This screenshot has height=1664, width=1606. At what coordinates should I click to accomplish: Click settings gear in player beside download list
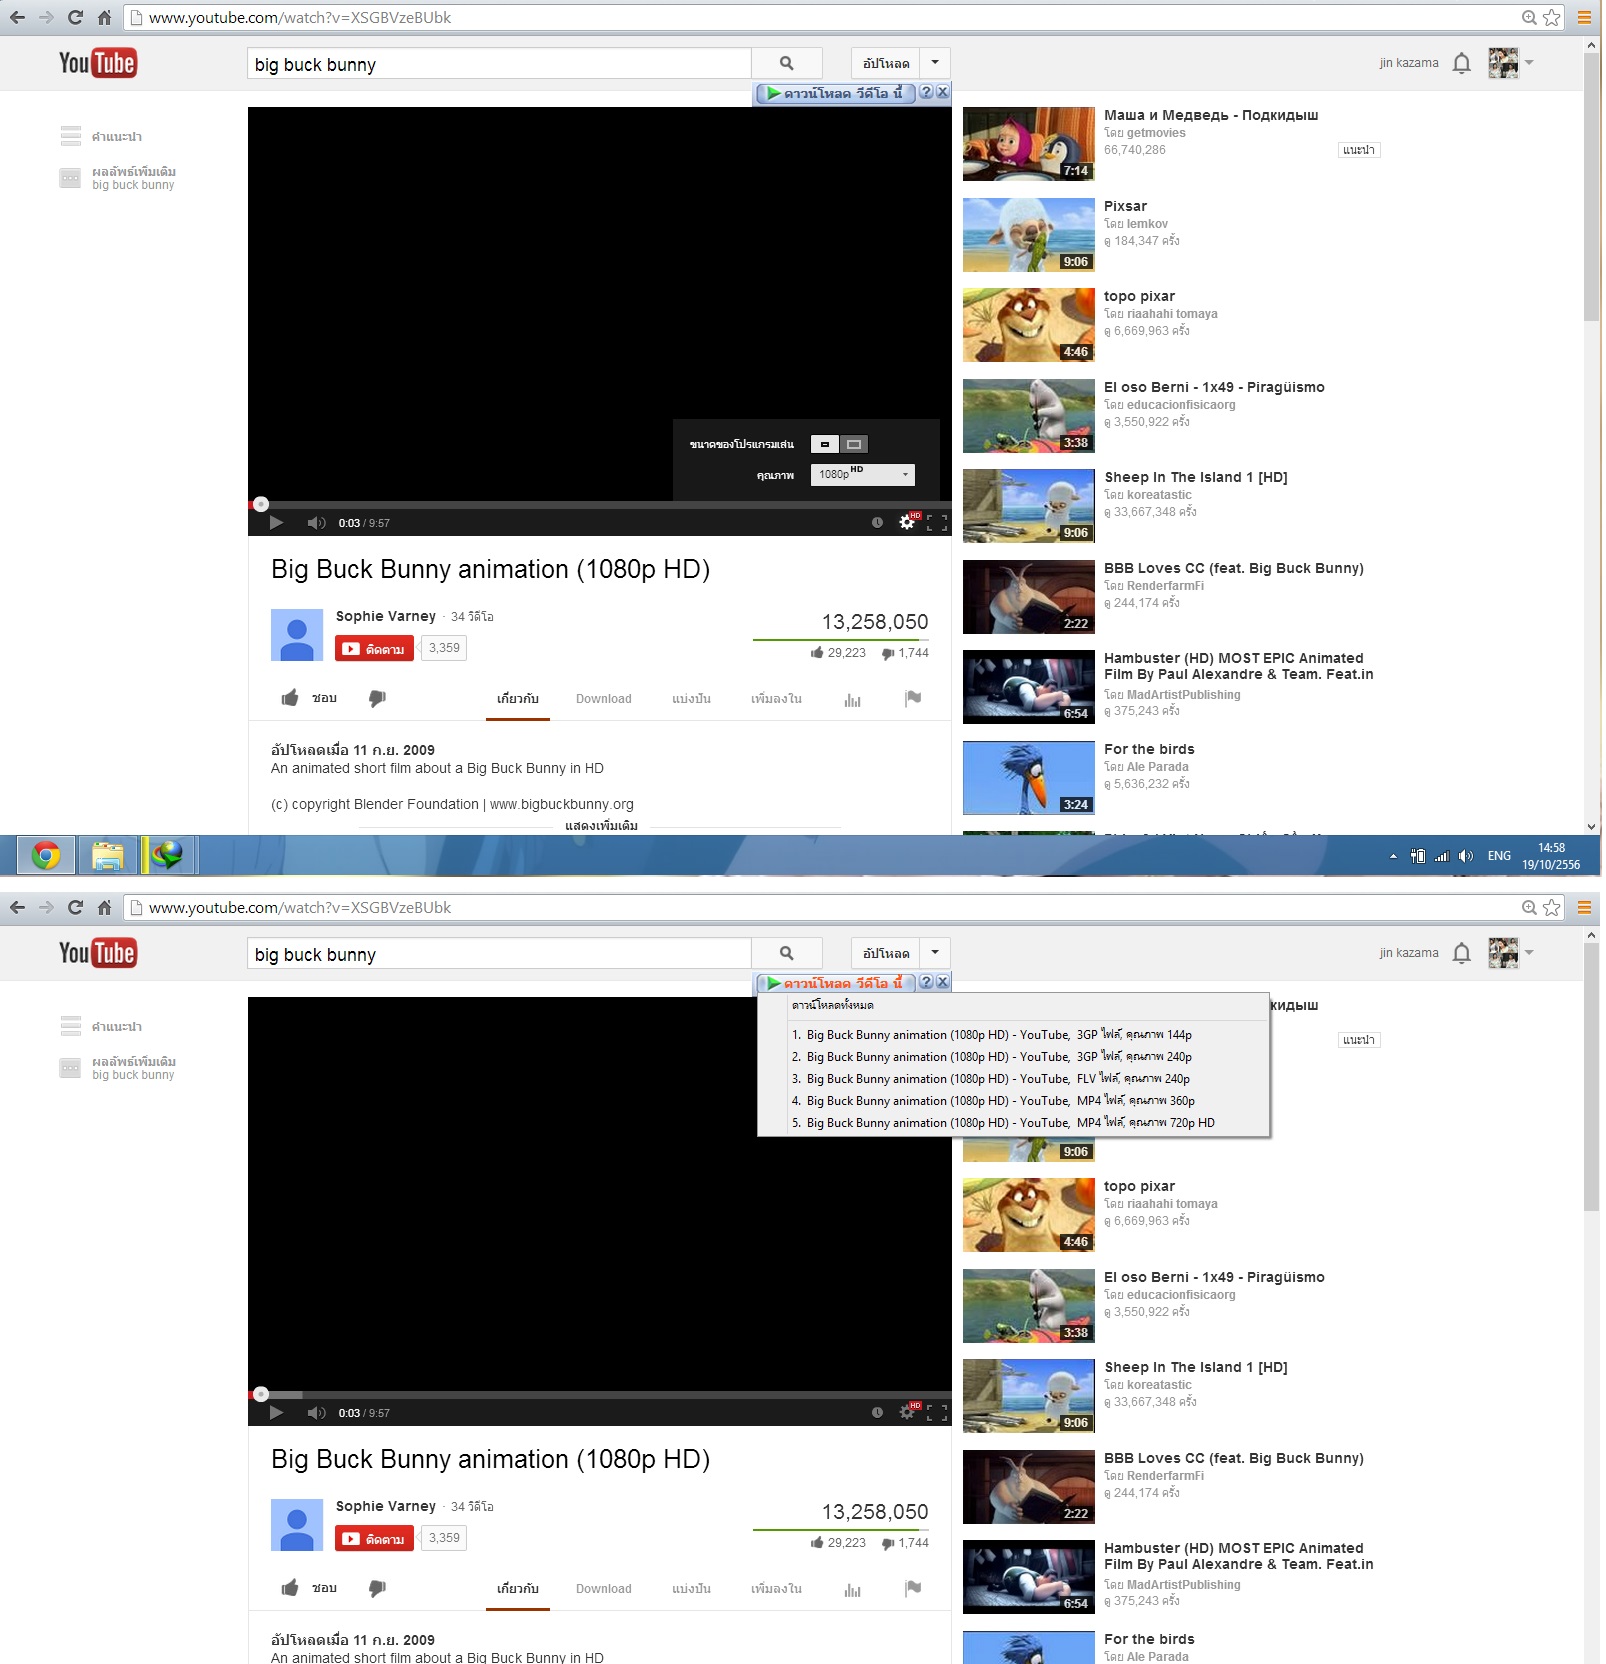(x=907, y=1412)
